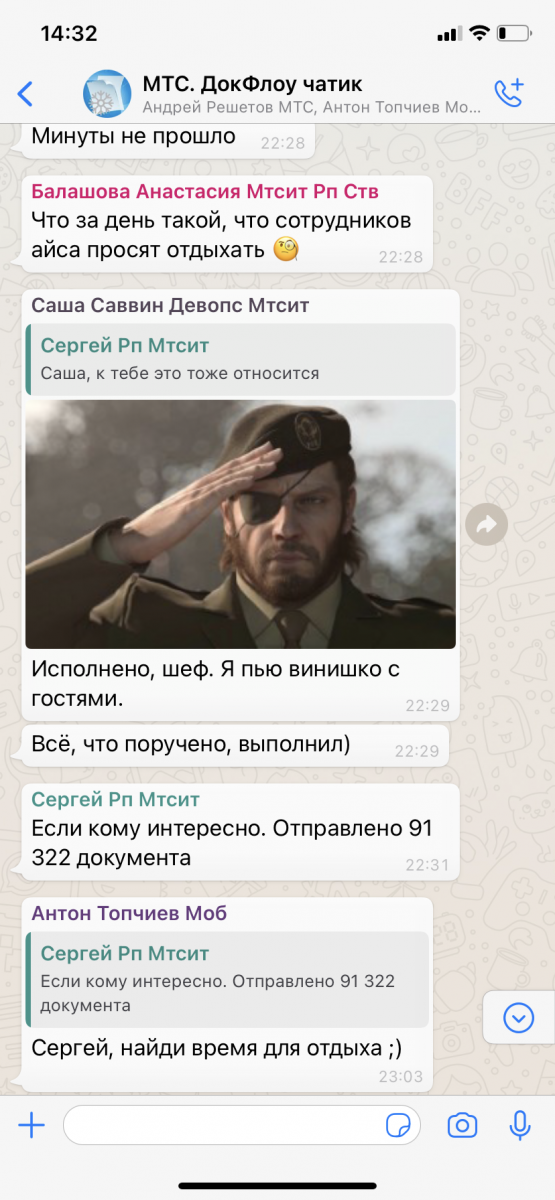Launch the camera from the input bar
Image resolution: width=555 pixels, height=1200 pixels.
click(x=462, y=1126)
